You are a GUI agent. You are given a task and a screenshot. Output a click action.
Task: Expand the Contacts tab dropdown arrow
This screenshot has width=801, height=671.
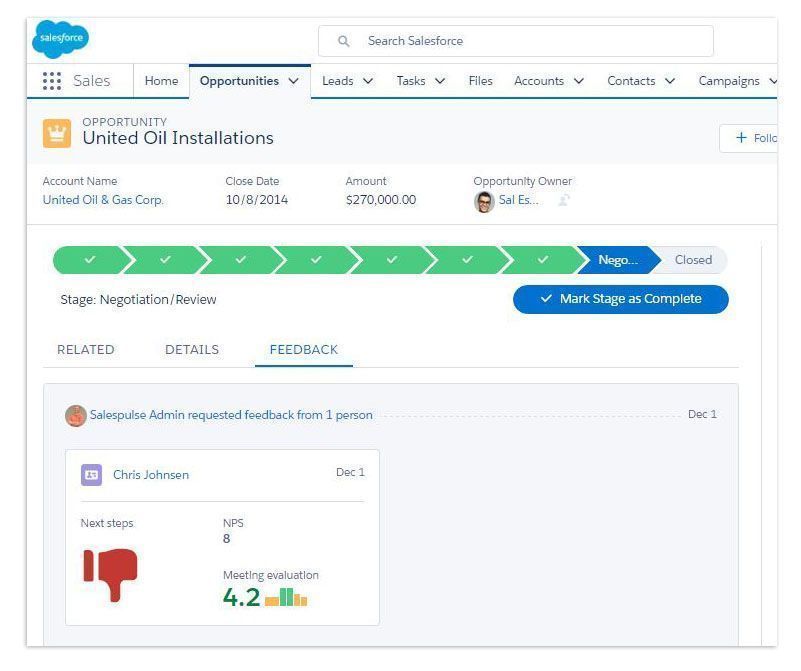point(670,81)
